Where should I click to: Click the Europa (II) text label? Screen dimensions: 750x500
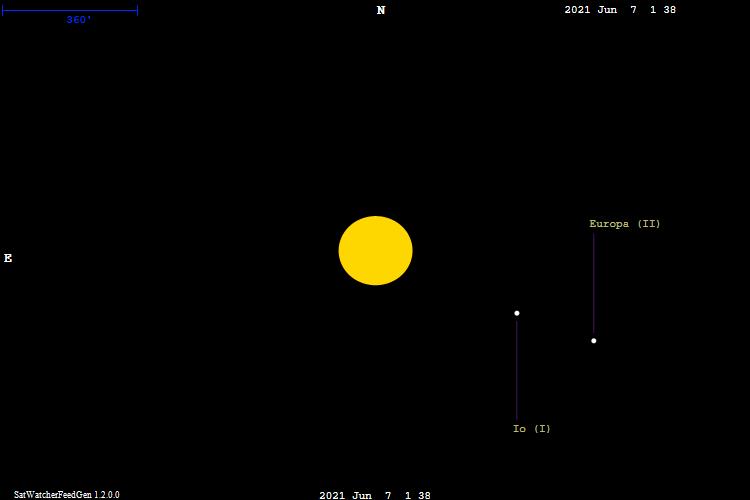625,224
